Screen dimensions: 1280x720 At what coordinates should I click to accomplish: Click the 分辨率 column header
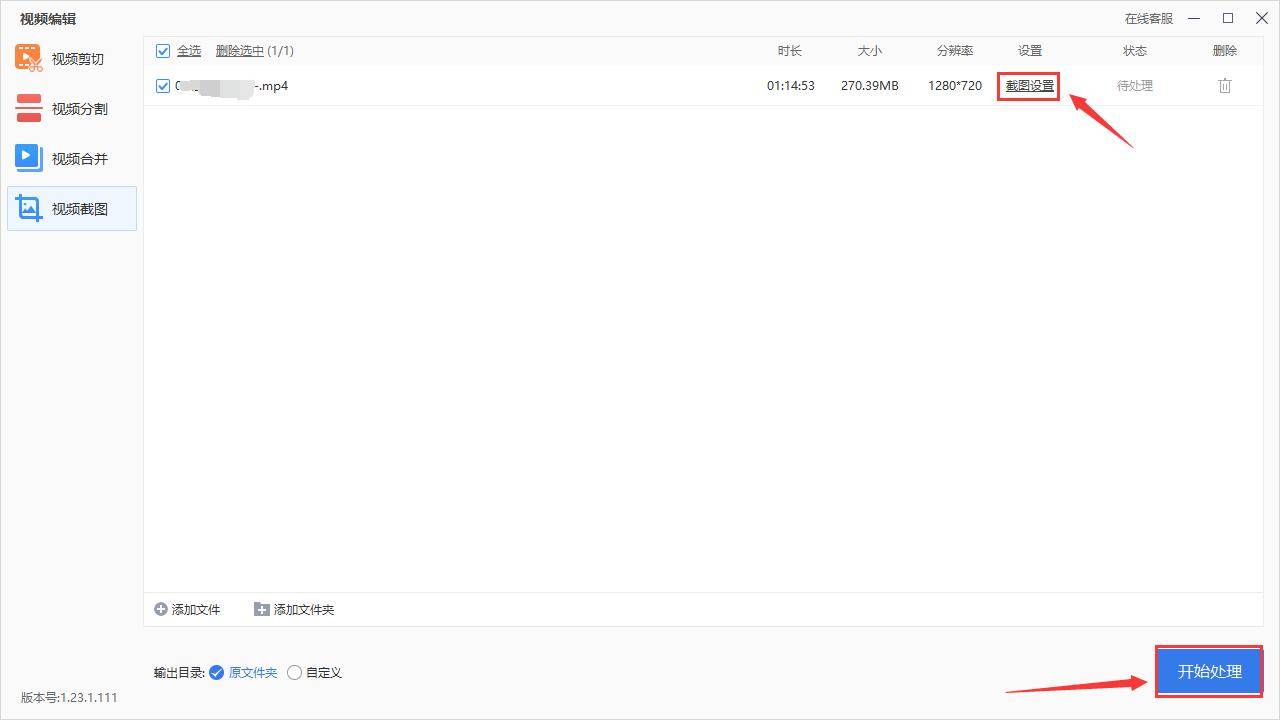pos(955,51)
